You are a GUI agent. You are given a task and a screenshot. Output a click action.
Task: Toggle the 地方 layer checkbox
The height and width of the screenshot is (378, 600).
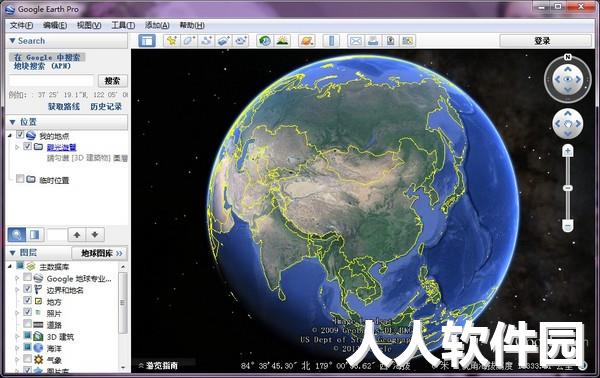pyautogui.click(x=27, y=301)
